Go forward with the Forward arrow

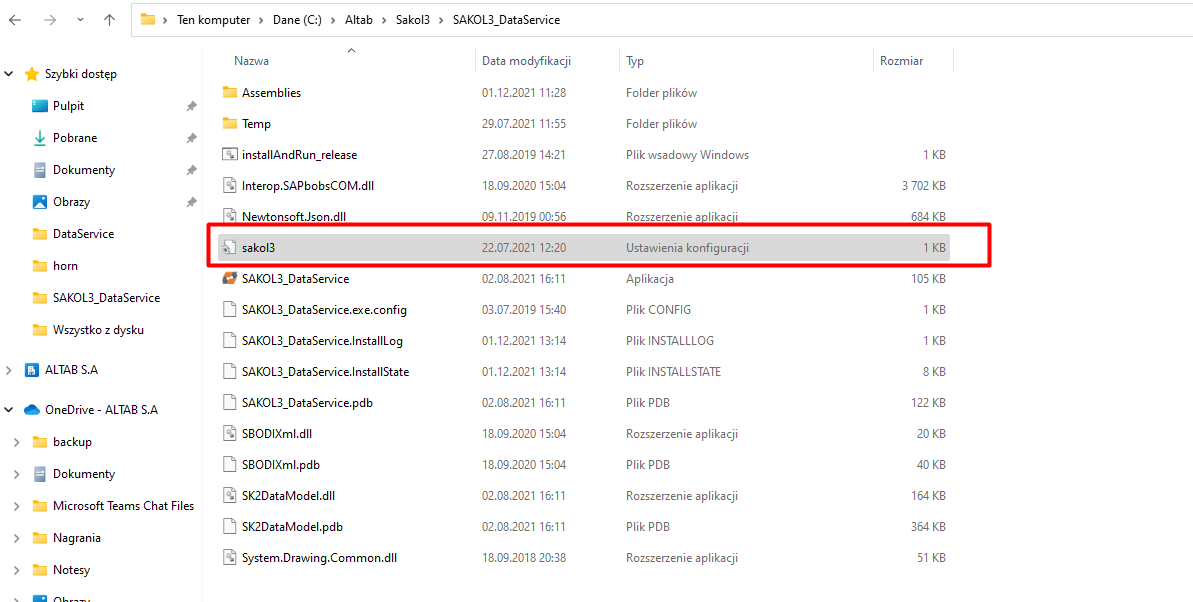point(50,20)
